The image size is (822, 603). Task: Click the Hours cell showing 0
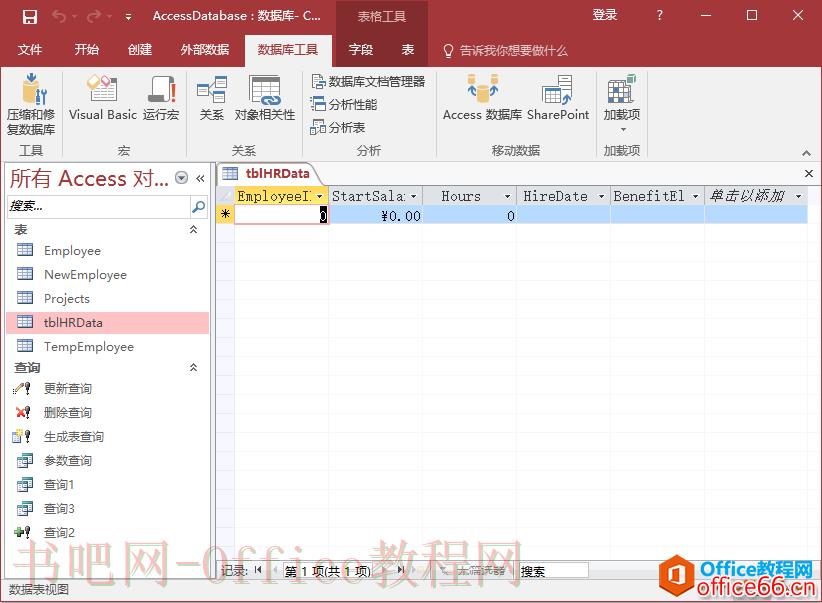click(469, 216)
